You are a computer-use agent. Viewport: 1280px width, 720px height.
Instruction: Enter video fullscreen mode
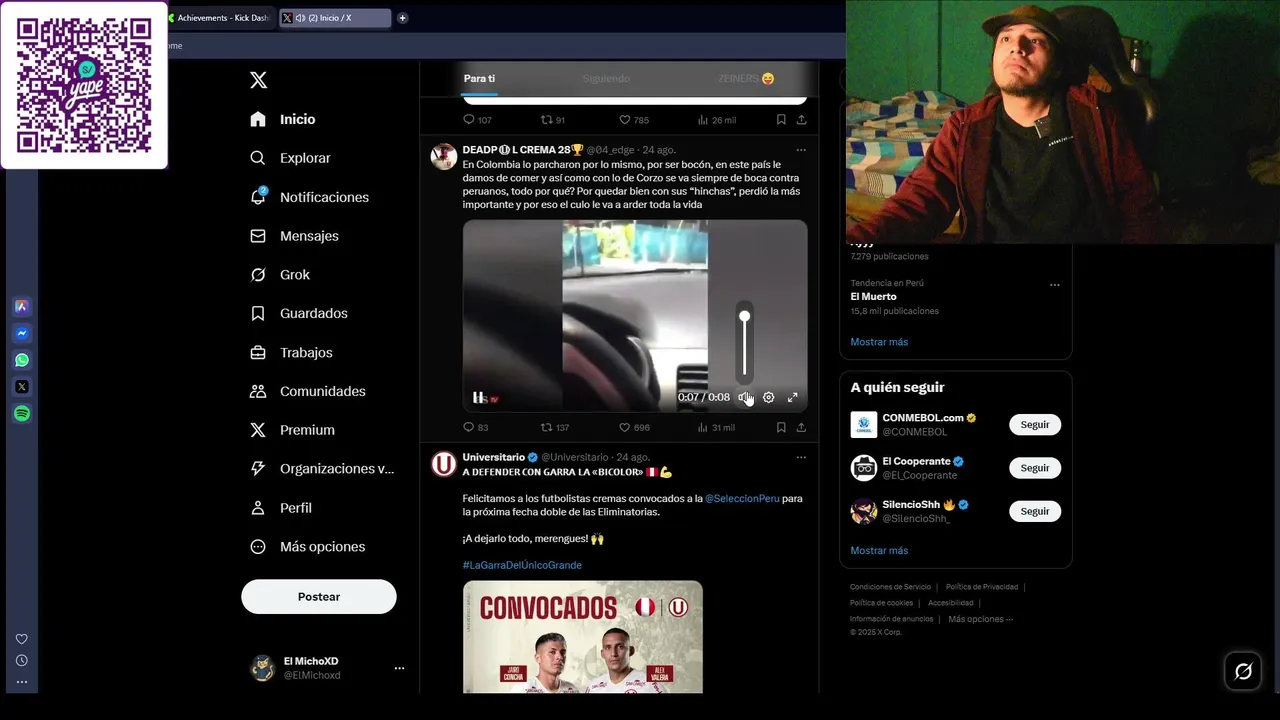[x=792, y=397]
